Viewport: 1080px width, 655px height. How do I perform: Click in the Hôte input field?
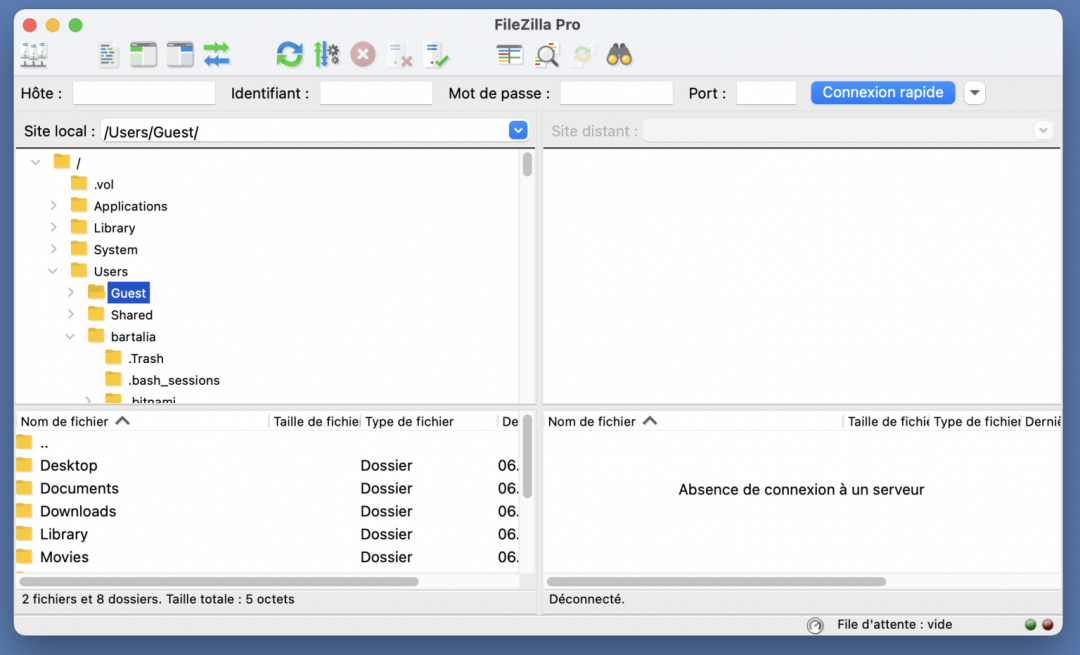pos(144,93)
